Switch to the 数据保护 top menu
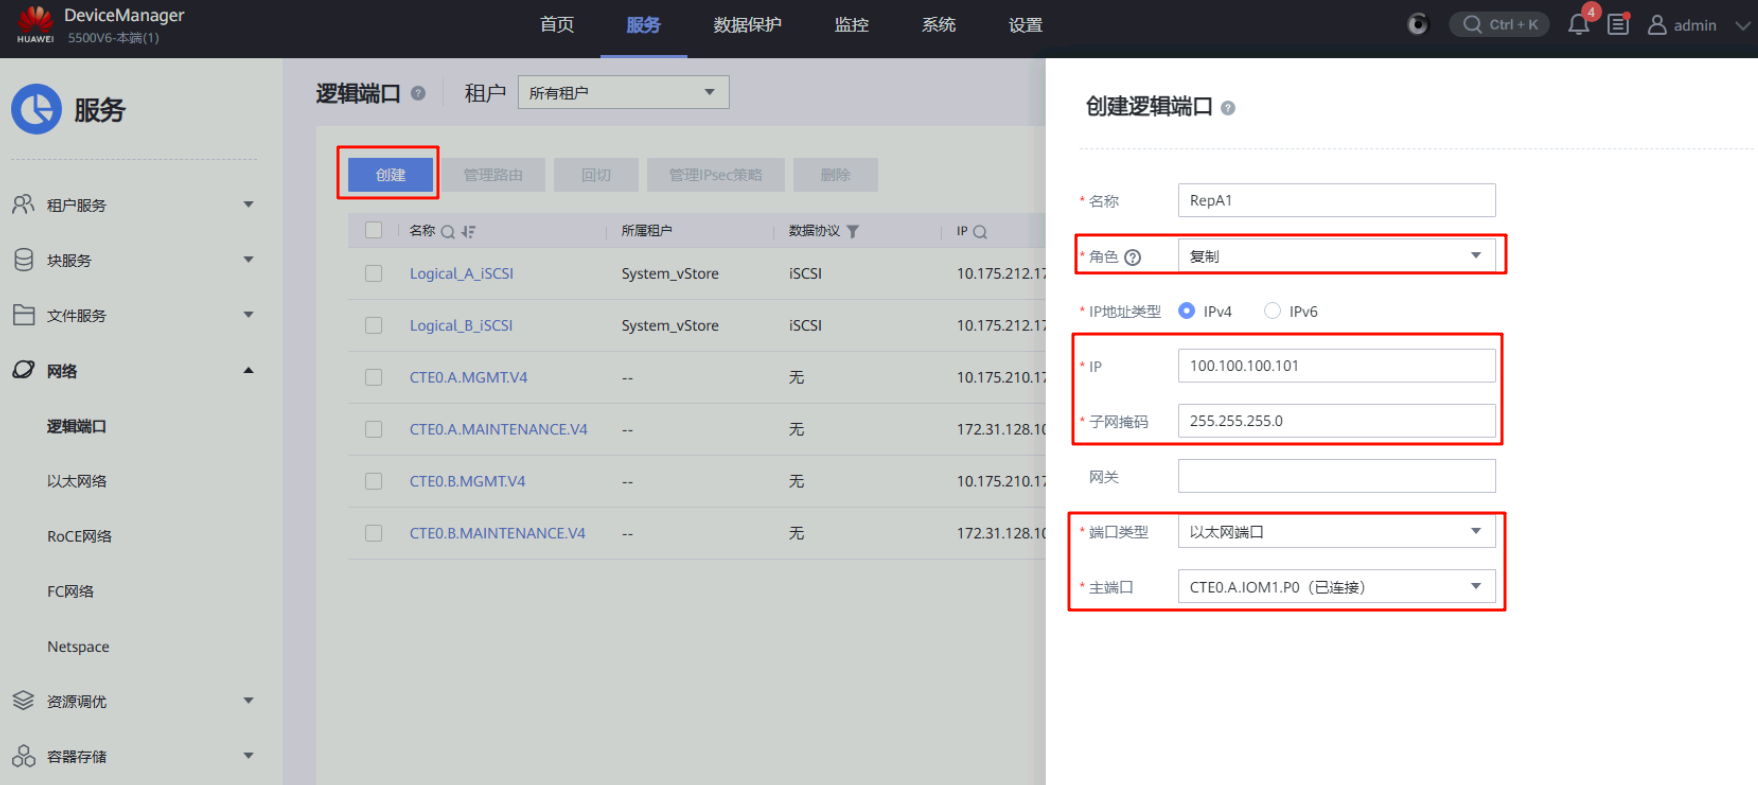This screenshot has height=785, width=1758. click(747, 25)
